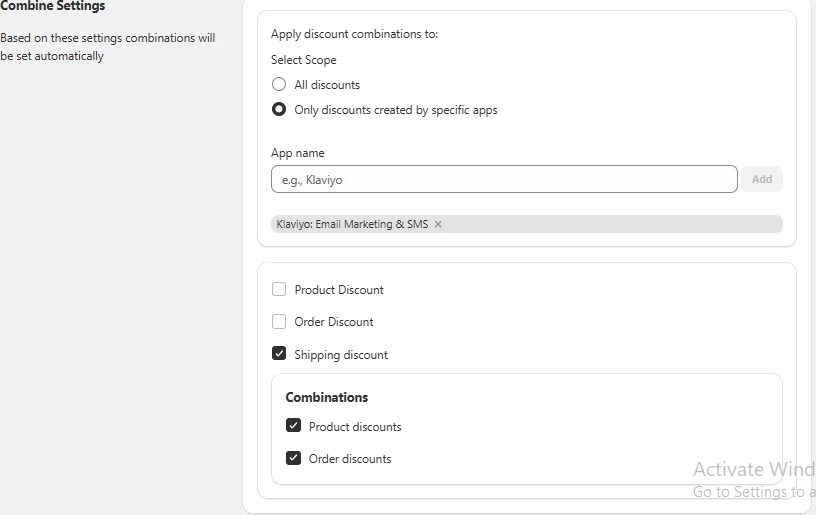
Task: Click the Add button beside App name
Action: 762,179
